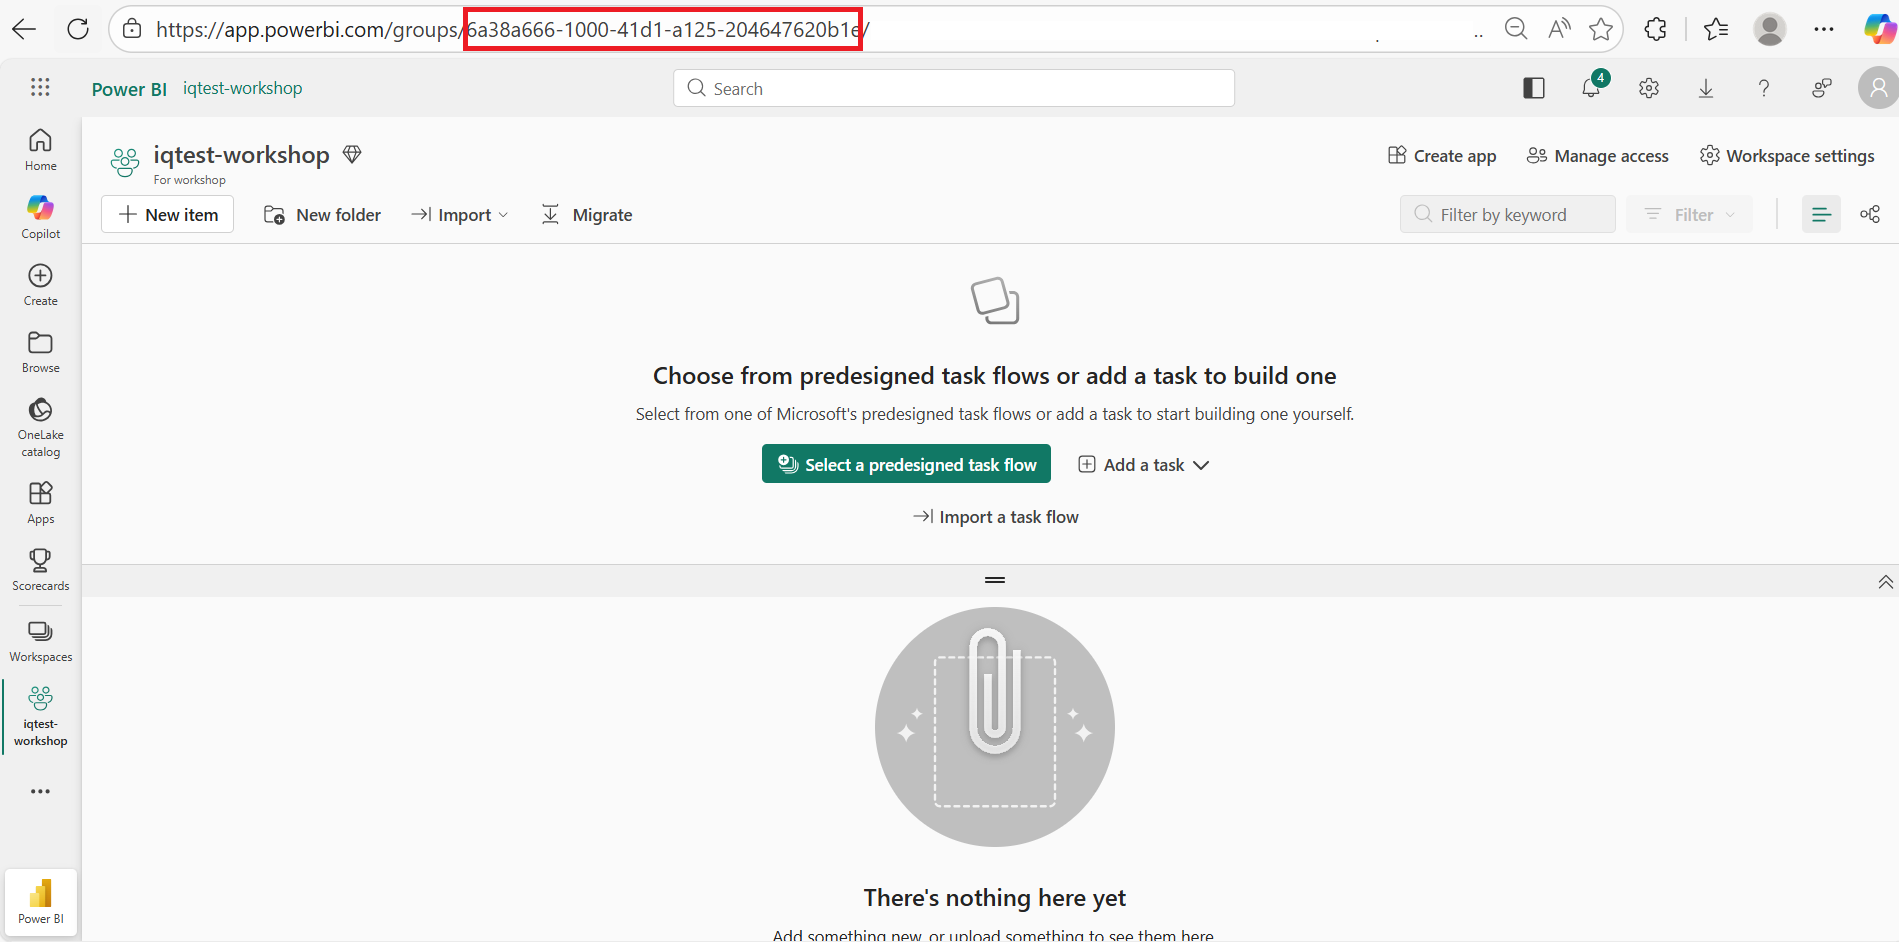This screenshot has width=1899, height=942.
Task: Open the Scorecards section
Action: click(40, 568)
